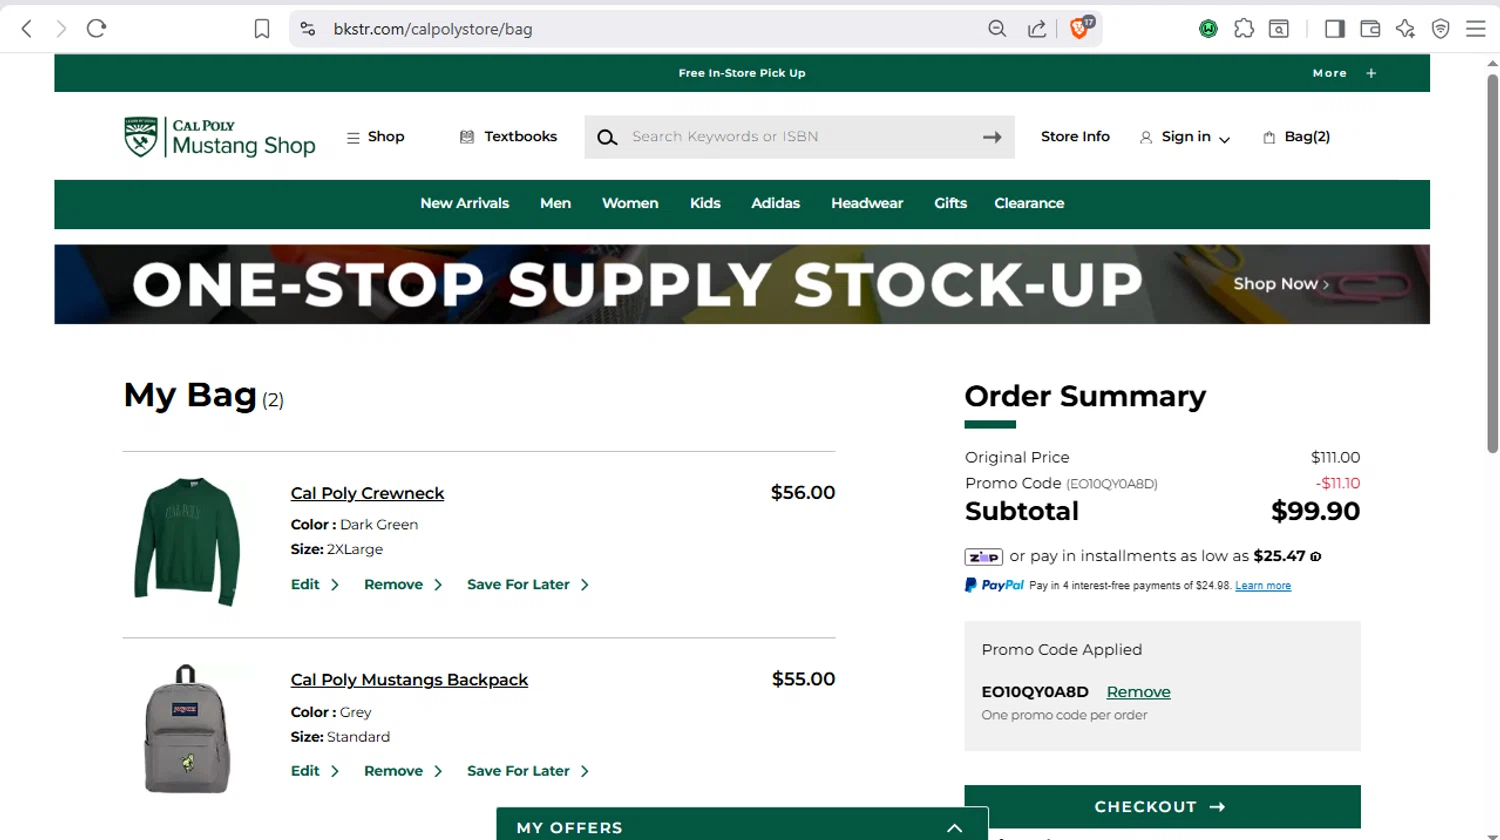Open Men category
Screen dimensions: 1500x840
click(x=555, y=203)
